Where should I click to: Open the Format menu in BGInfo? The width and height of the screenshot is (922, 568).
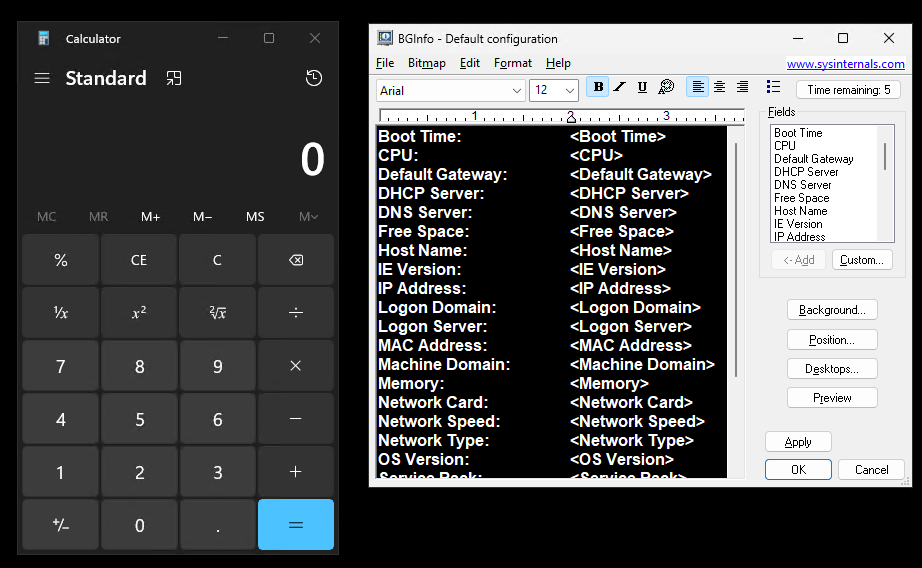pyautogui.click(x=512, y=63)
